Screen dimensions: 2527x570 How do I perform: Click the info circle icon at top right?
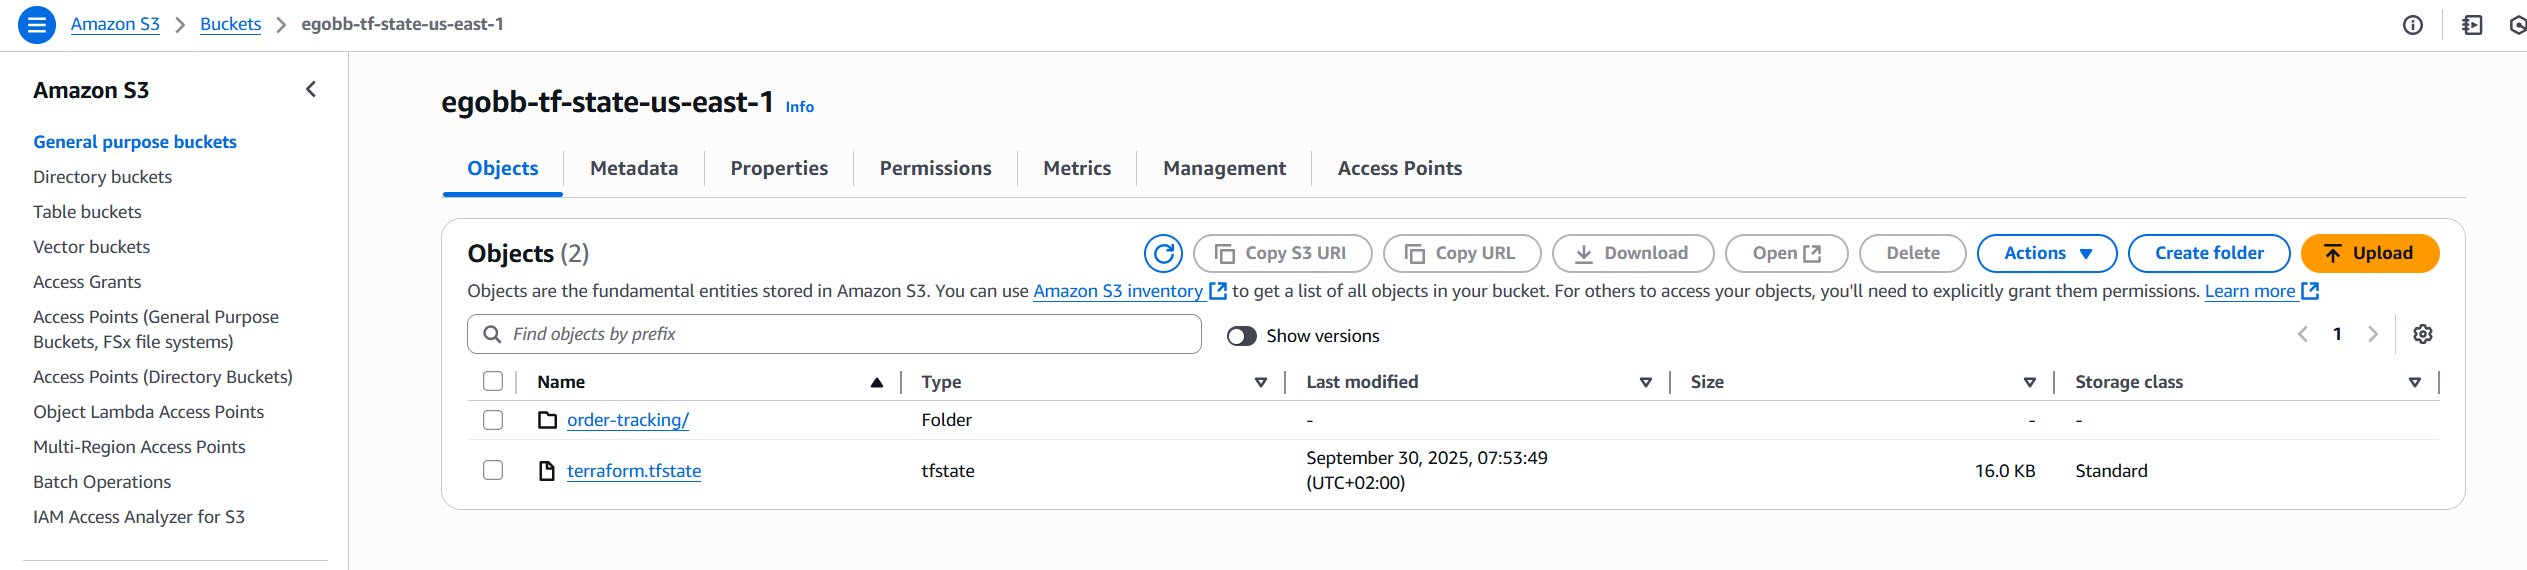pyautogui.click(x=2413, y=25)
